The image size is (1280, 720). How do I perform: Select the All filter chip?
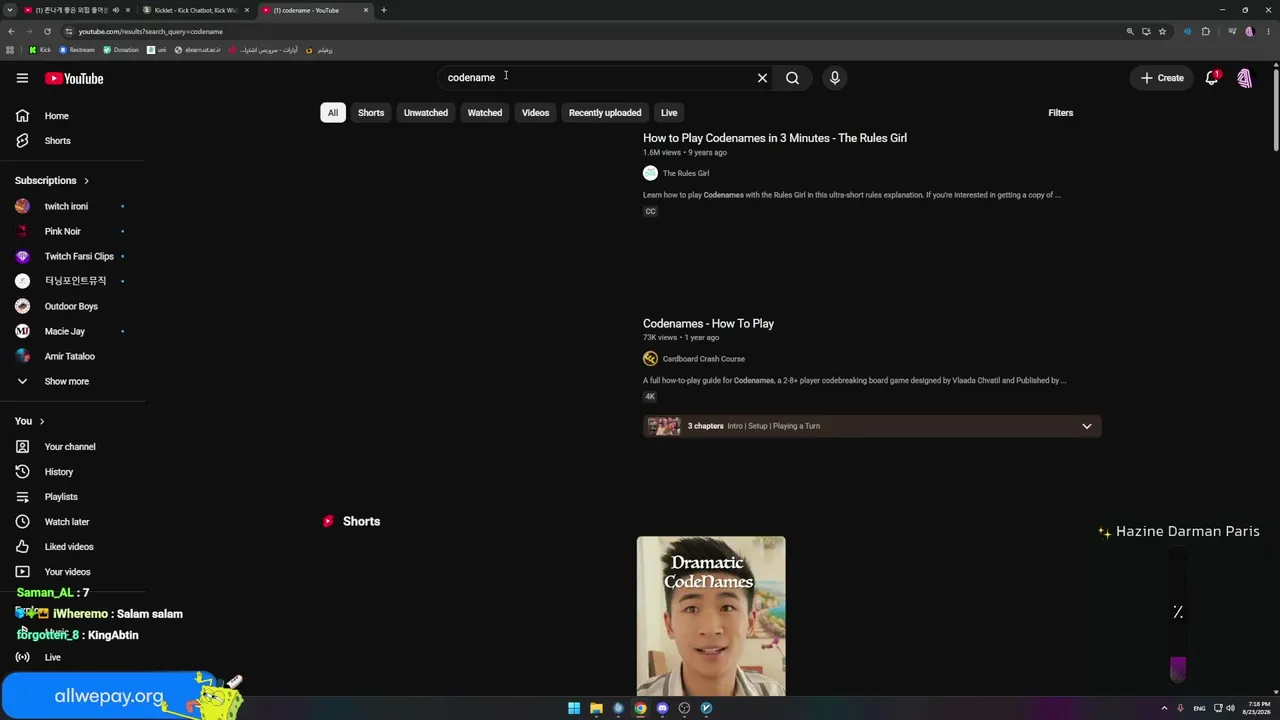click(x=333, y=113)
